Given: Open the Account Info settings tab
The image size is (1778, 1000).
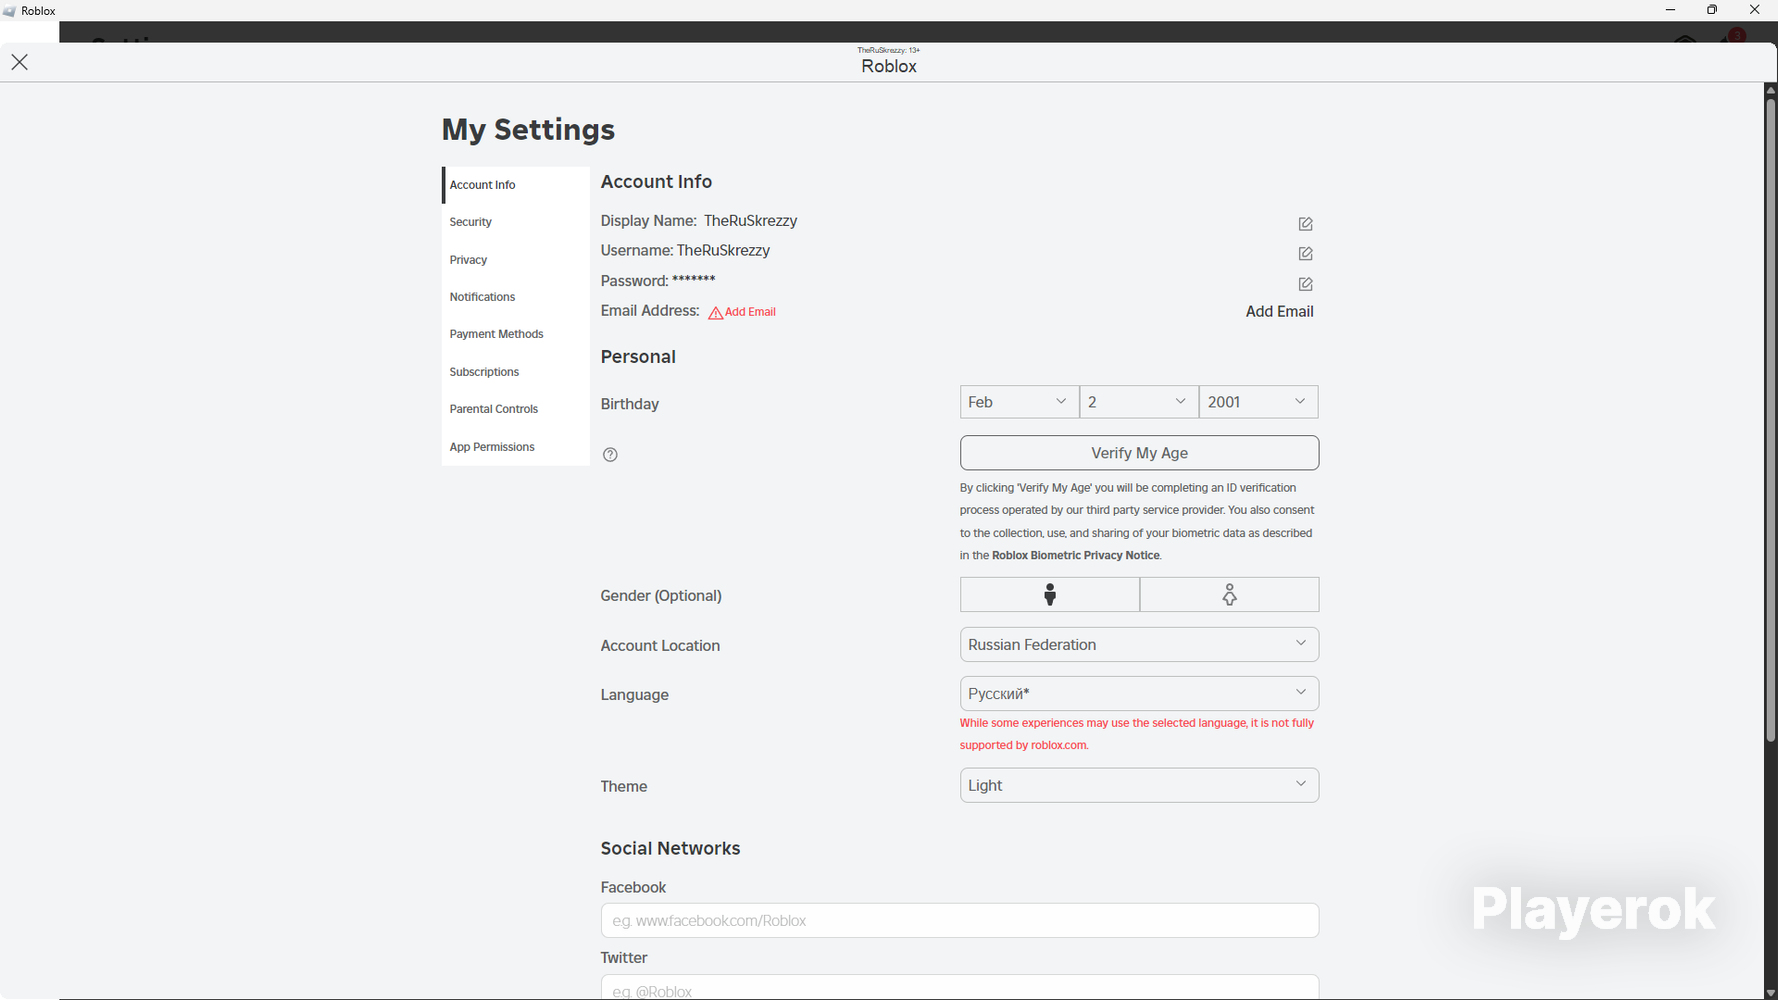Looking at the screenshot, I should tap(516, 185).
